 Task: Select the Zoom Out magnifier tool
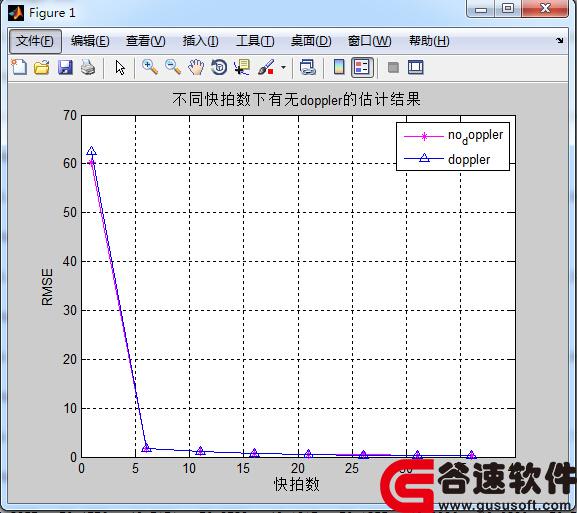coord(173,67)
